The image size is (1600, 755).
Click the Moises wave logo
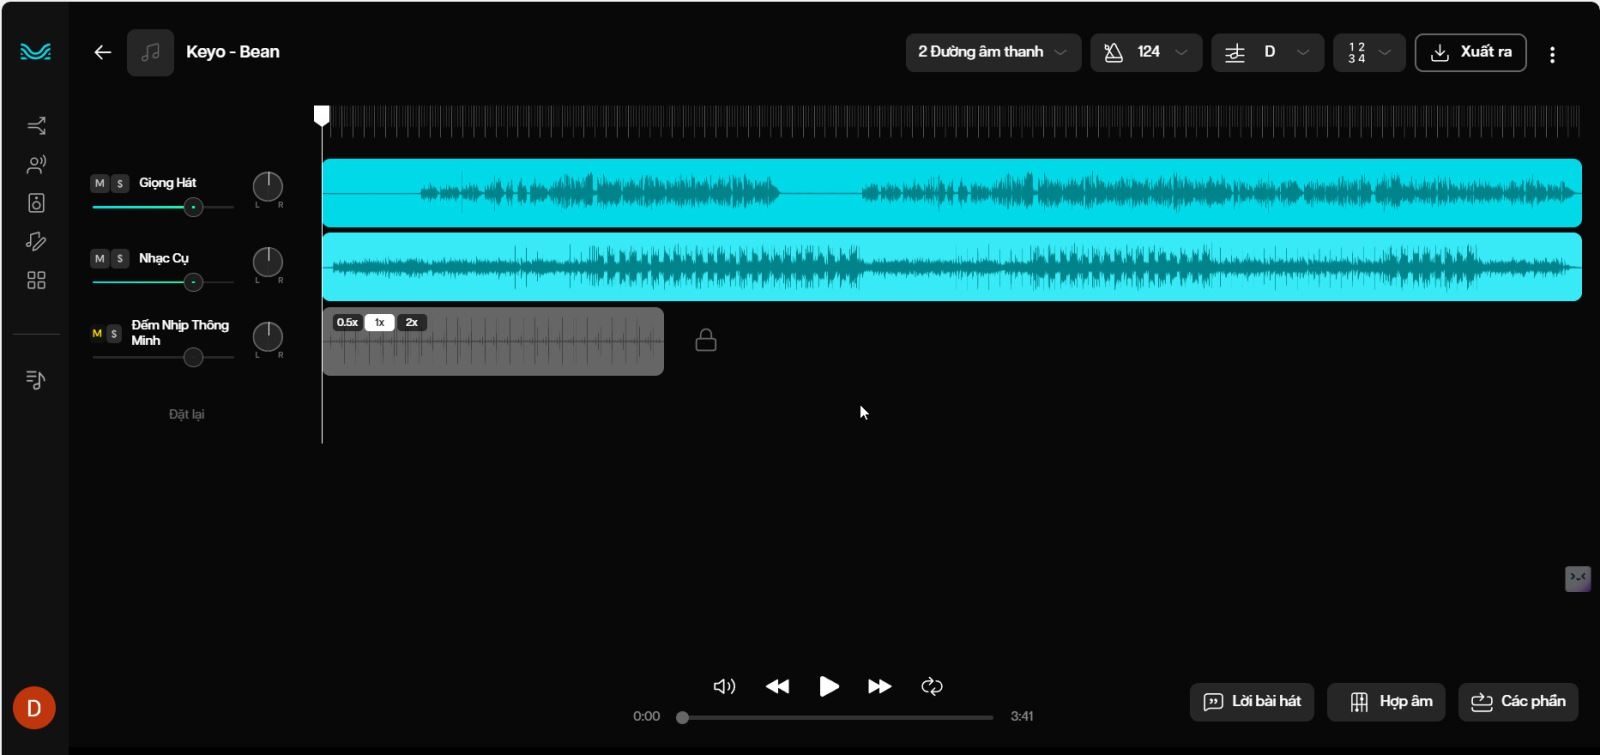(35, 51)
